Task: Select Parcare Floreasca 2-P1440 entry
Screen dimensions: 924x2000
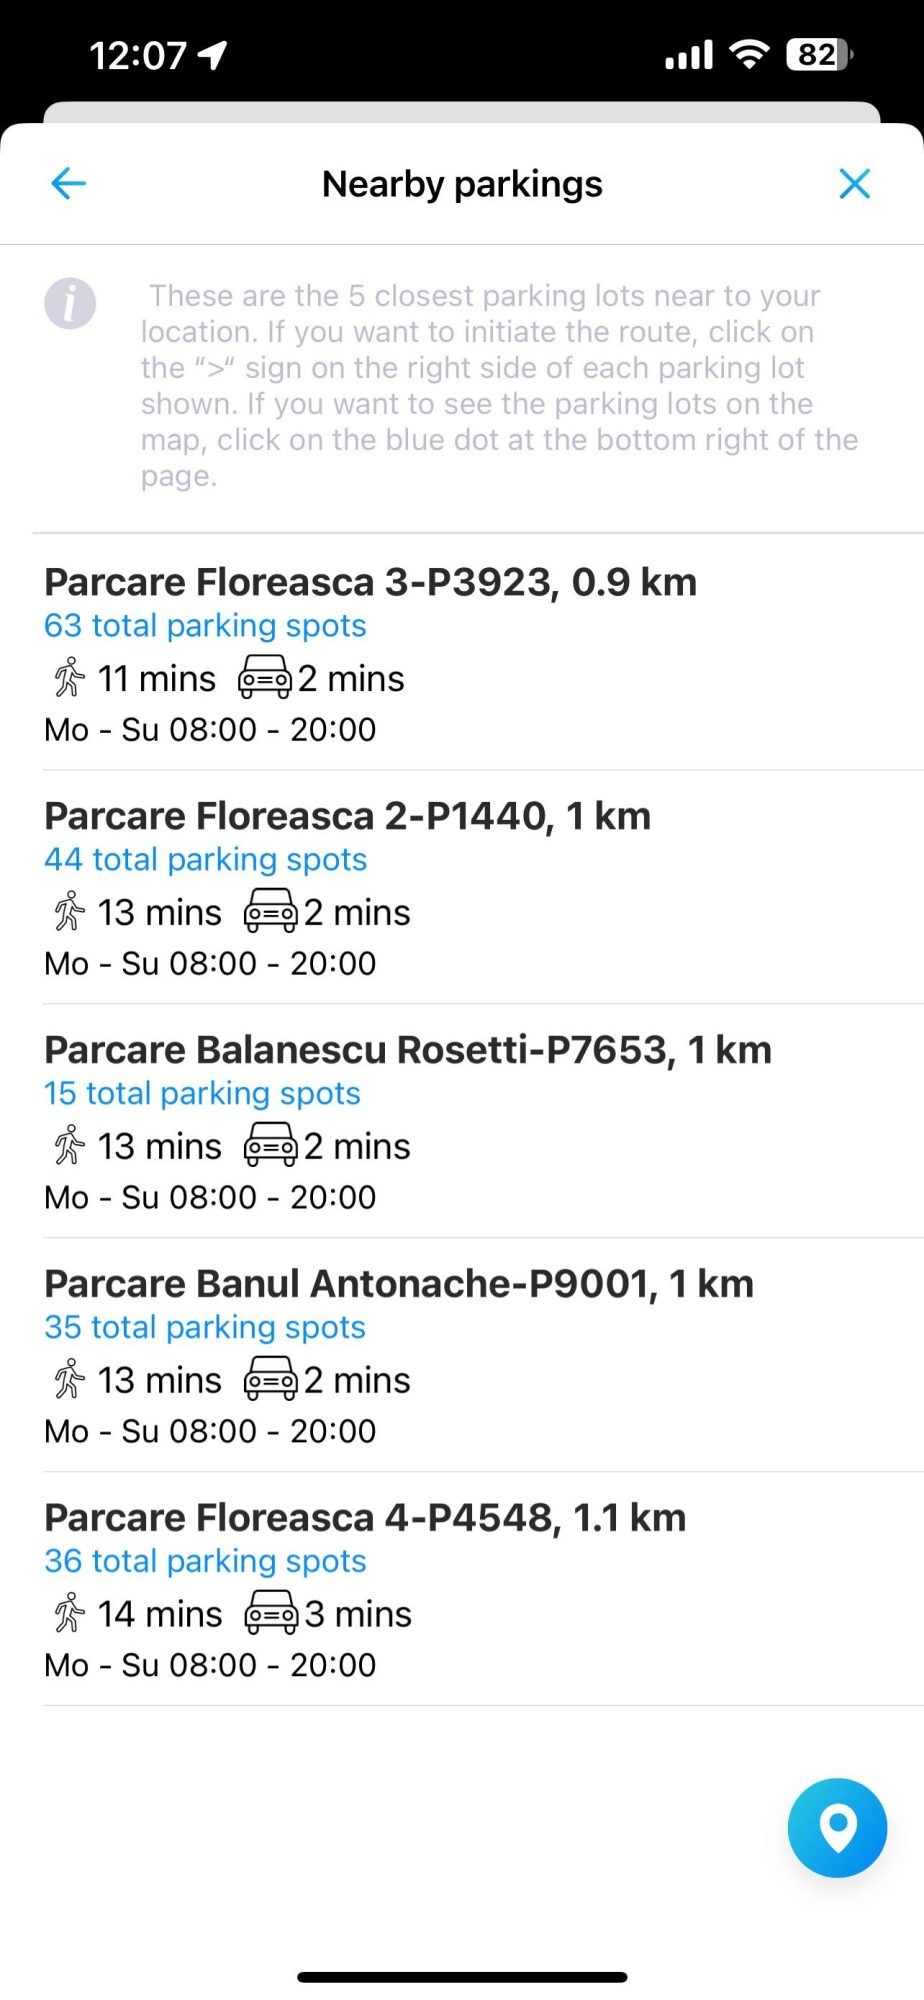Action: [347, 816]
